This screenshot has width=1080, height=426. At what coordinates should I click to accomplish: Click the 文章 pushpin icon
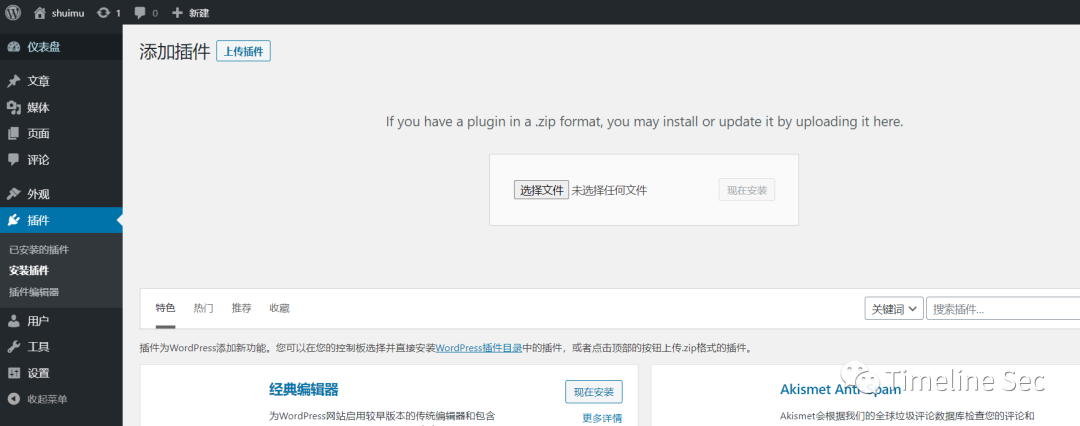(x=13, y=81)
